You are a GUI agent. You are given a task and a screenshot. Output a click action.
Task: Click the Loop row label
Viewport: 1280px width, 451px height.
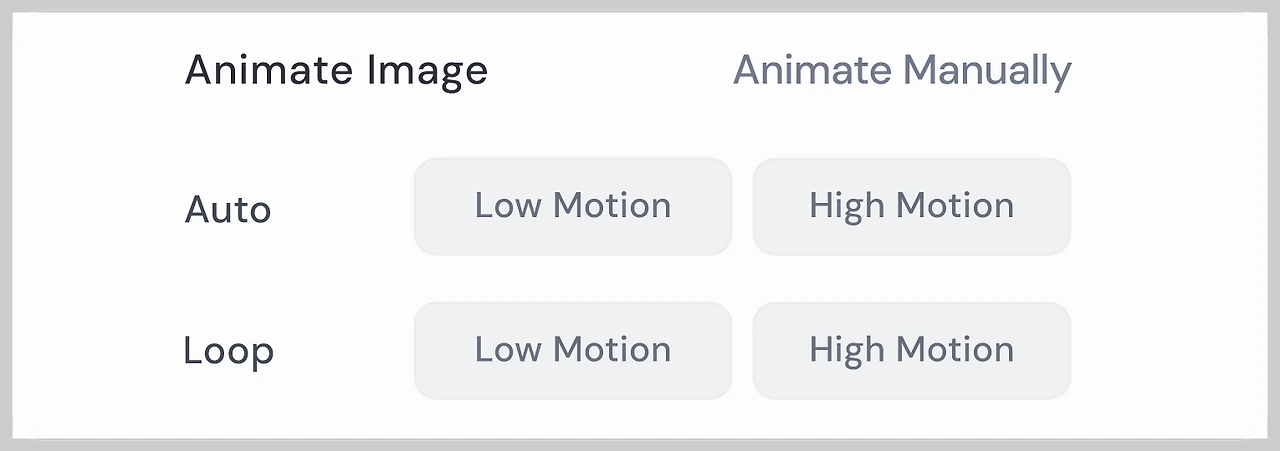coord(229,352)
